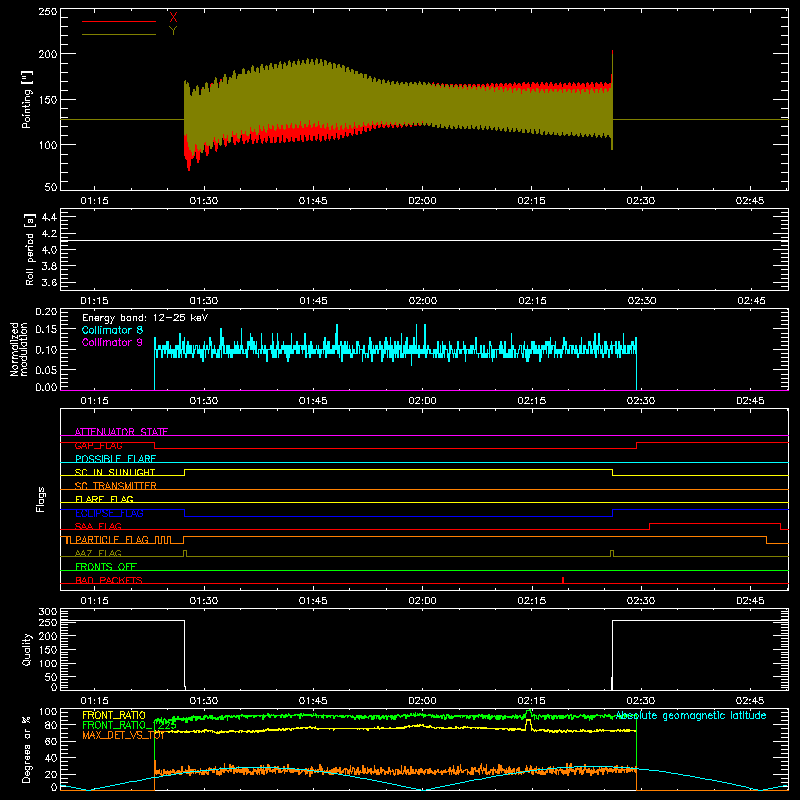This screenshot has height=800, width=800.
Task: Click 01:15 time label under Flags plot
Action: 94,601
